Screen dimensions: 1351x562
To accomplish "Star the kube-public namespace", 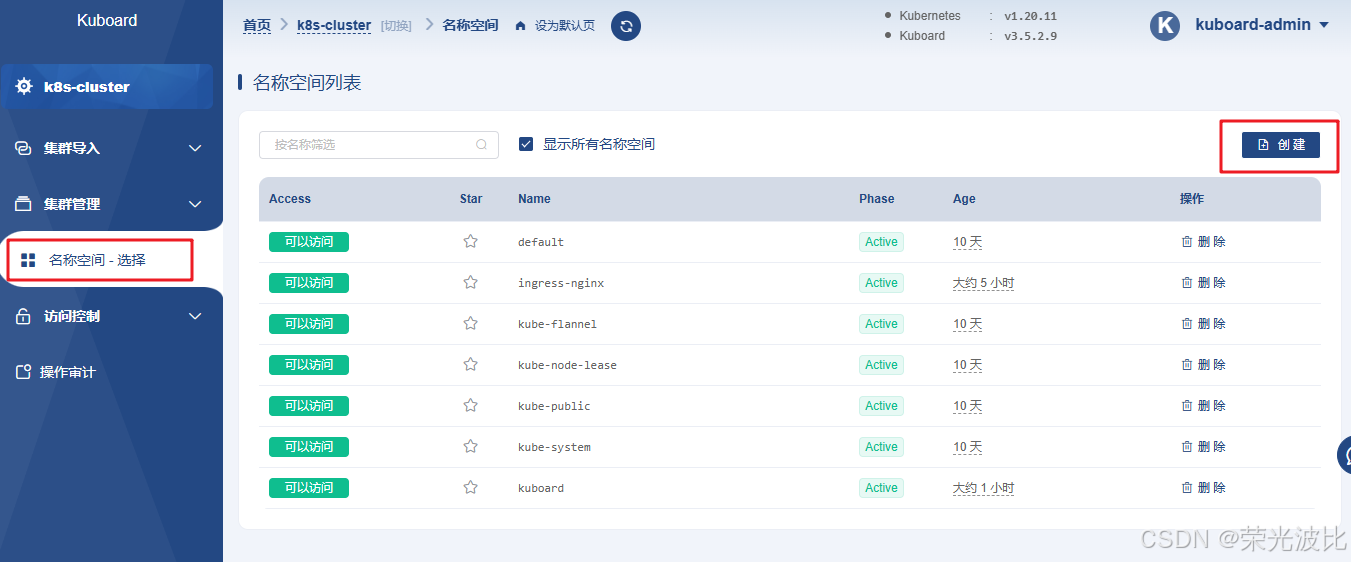I will tap(470, 406).
